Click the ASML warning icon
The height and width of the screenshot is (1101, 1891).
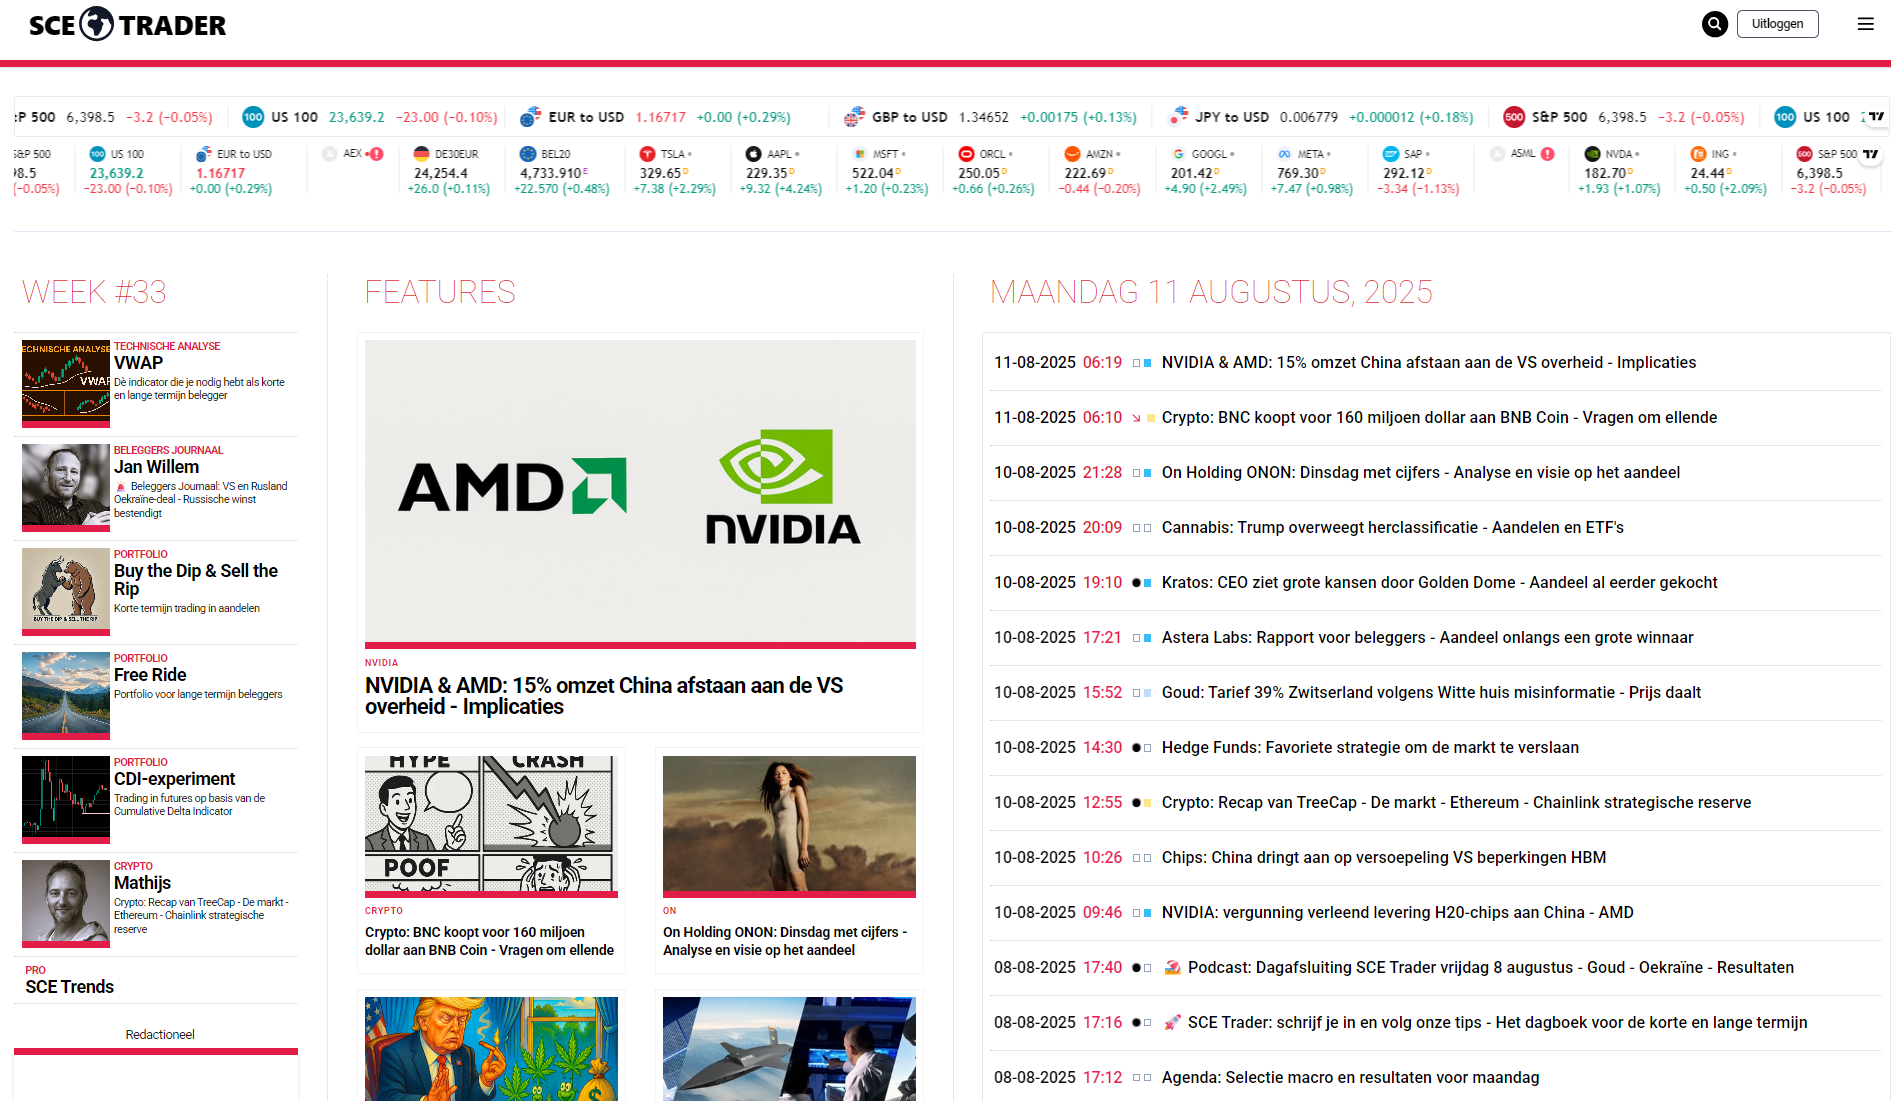coord(1547,154)
